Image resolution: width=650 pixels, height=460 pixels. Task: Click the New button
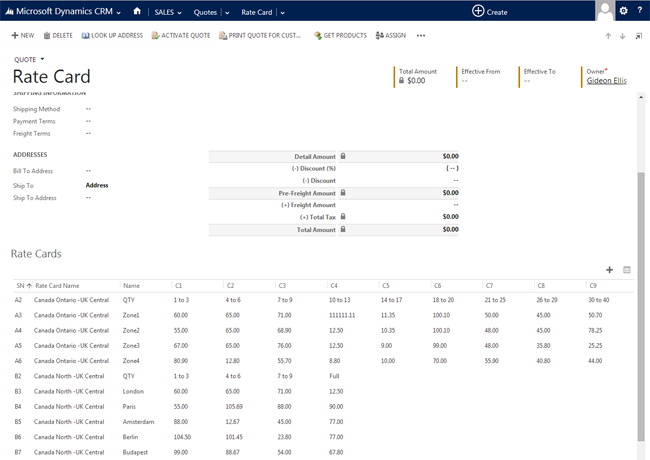(x=22, y=35)
